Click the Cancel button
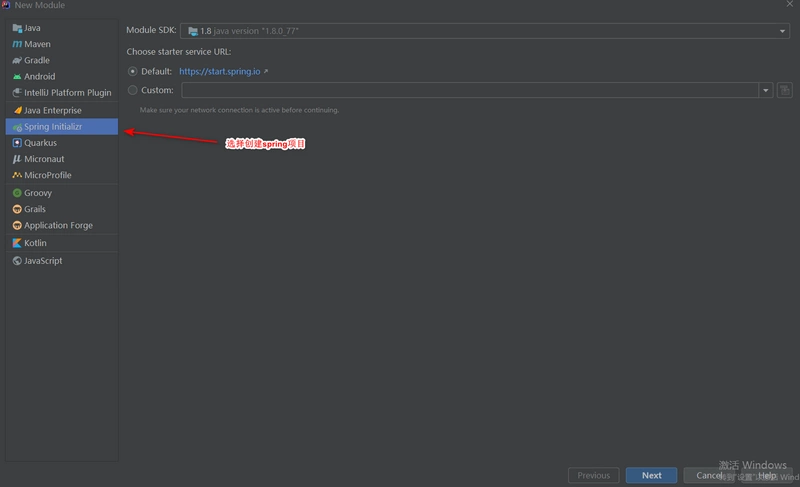800x487 pixels. (709, 475)
